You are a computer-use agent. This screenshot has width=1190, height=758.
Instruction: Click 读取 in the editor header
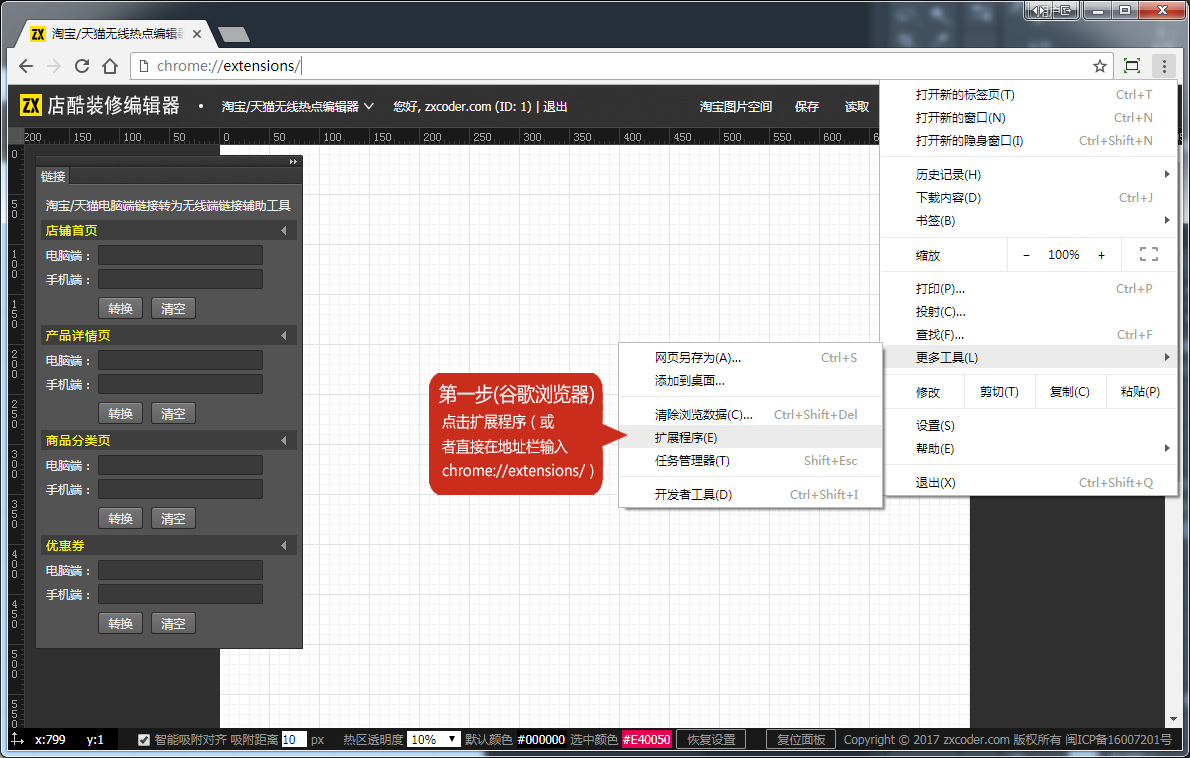(x=857, y=107)
